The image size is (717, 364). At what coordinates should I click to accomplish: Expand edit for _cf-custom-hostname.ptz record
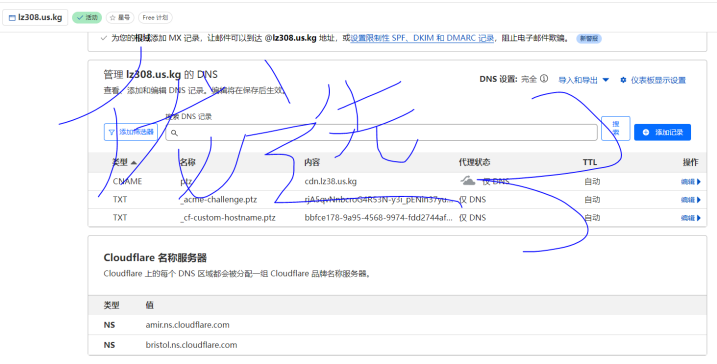(690, 218)
